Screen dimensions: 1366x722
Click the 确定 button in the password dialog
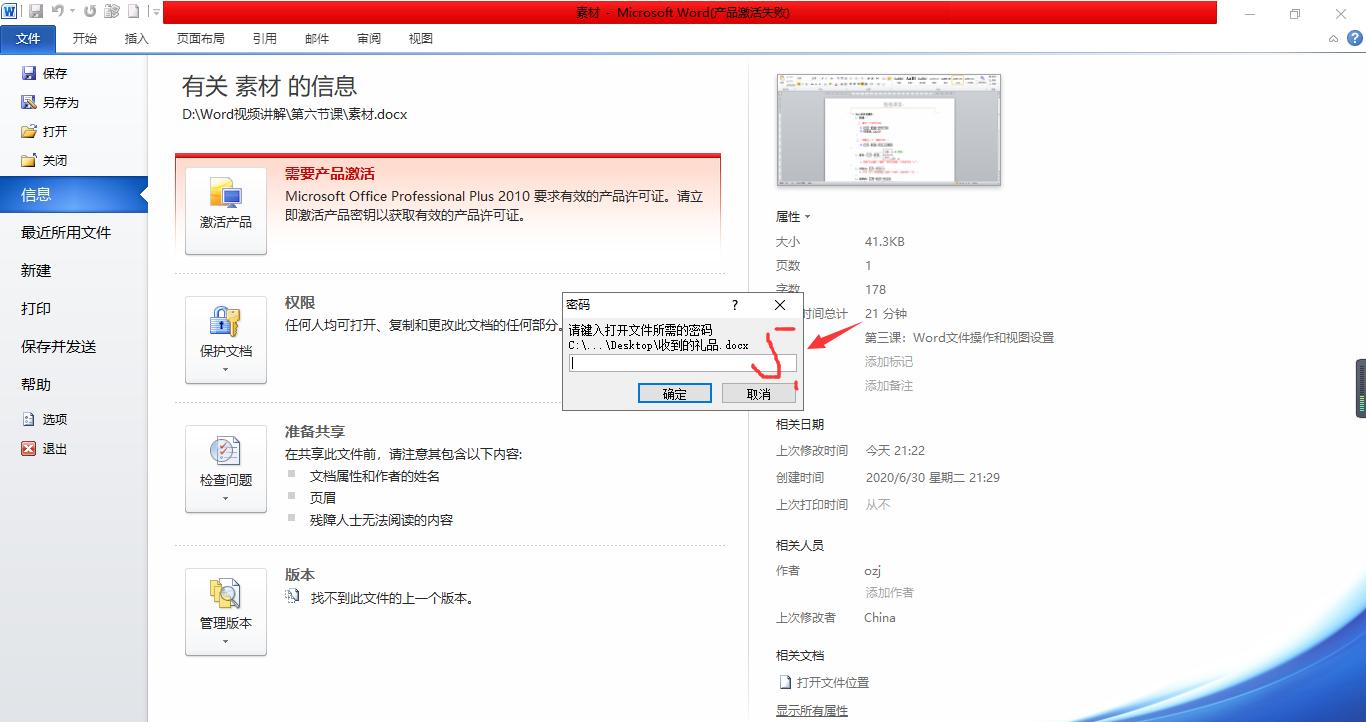pyautogui.click(x=673, y=393)
